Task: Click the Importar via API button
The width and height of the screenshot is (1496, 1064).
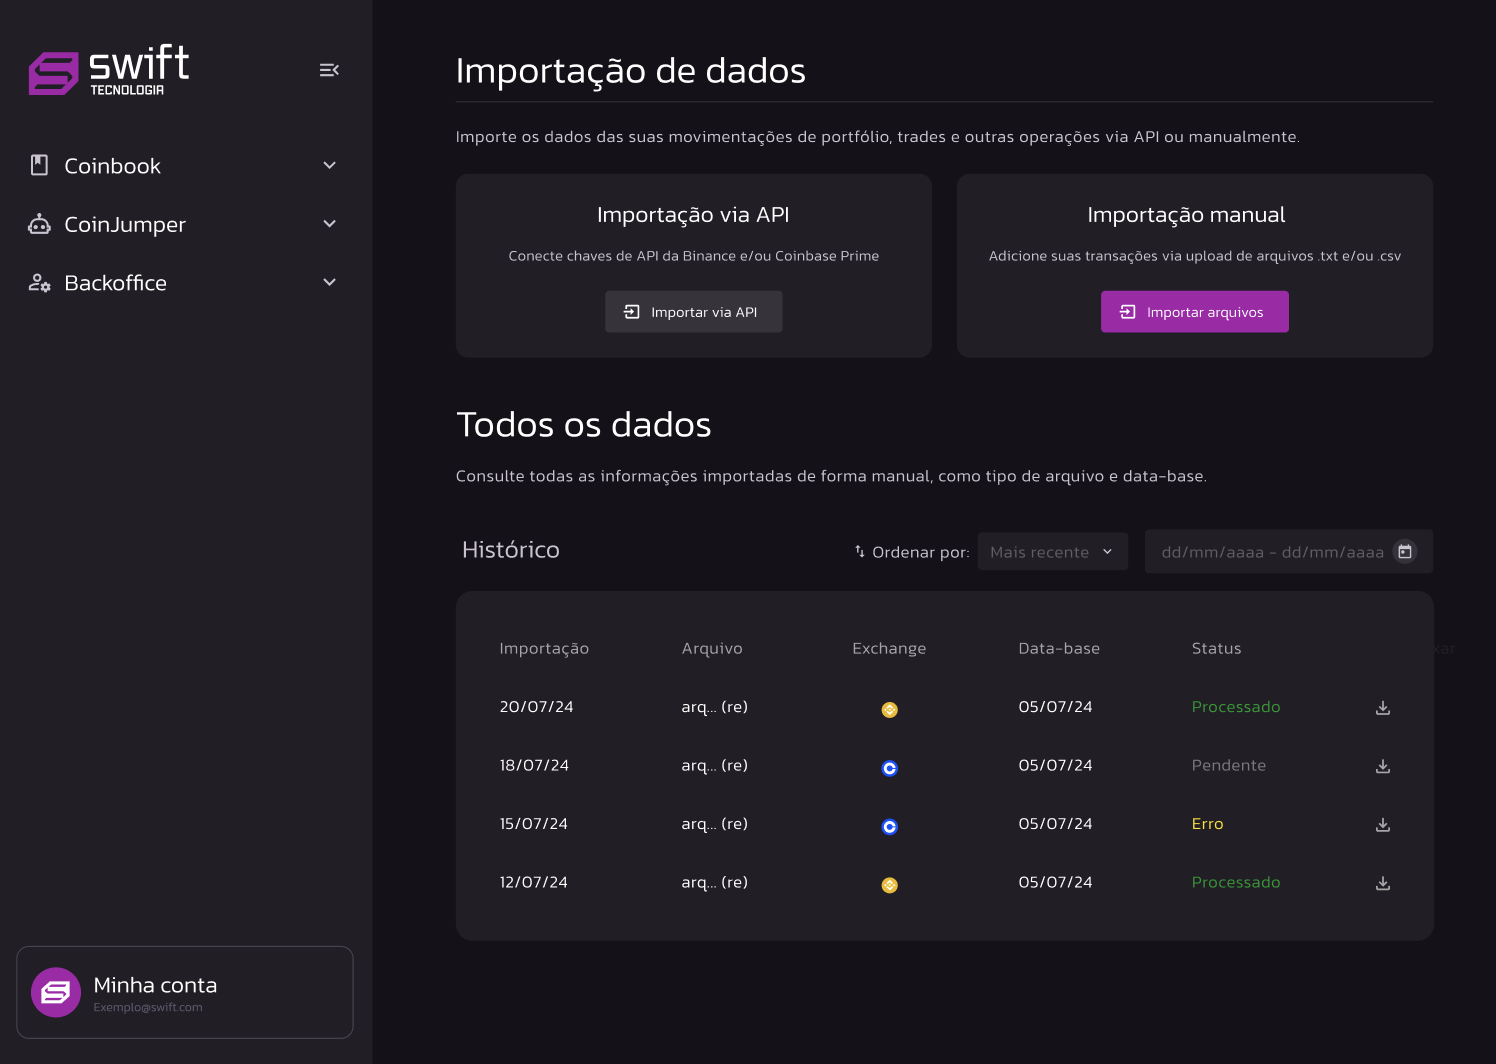Action: [x=693, y=311]
